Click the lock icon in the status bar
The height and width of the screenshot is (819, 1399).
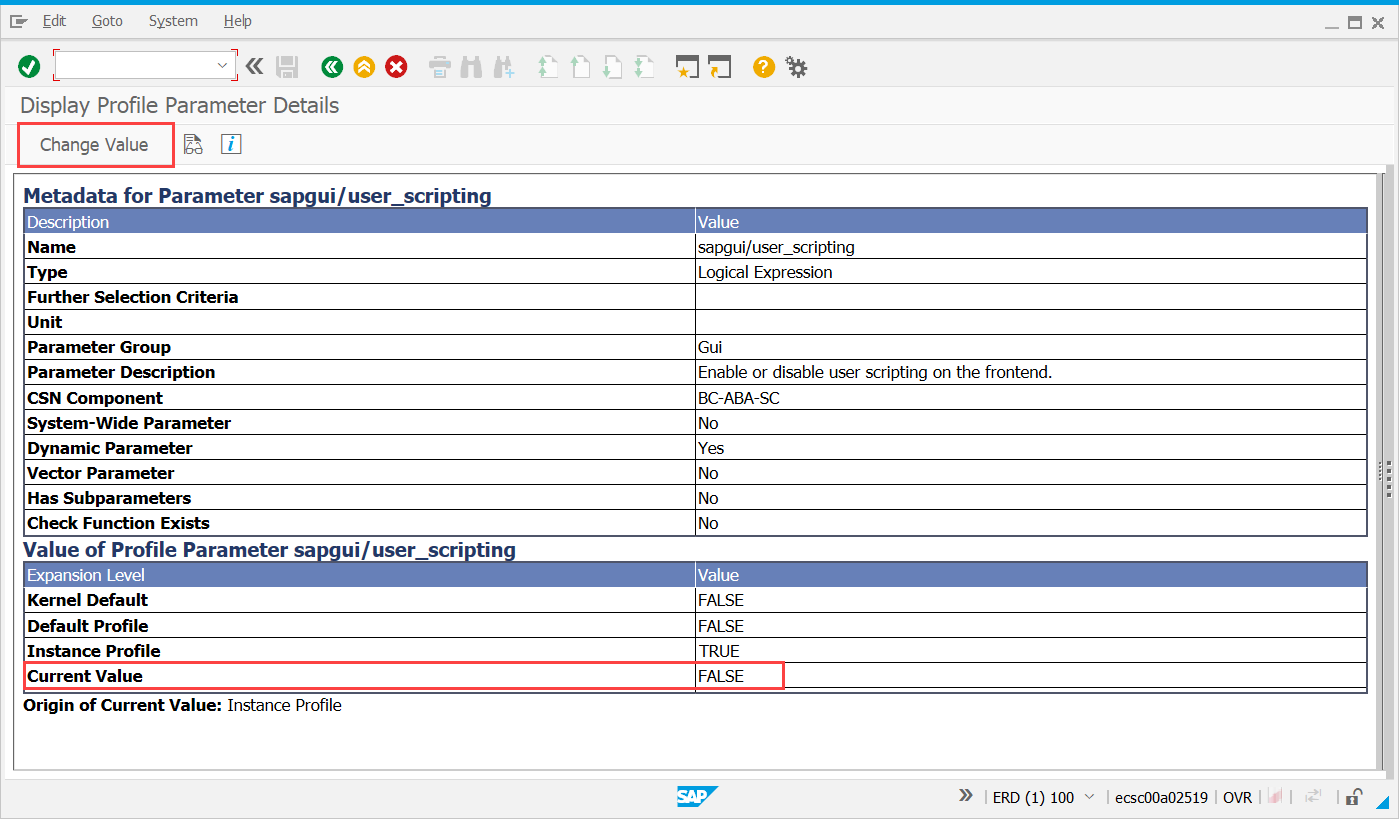coord(1353,797)
